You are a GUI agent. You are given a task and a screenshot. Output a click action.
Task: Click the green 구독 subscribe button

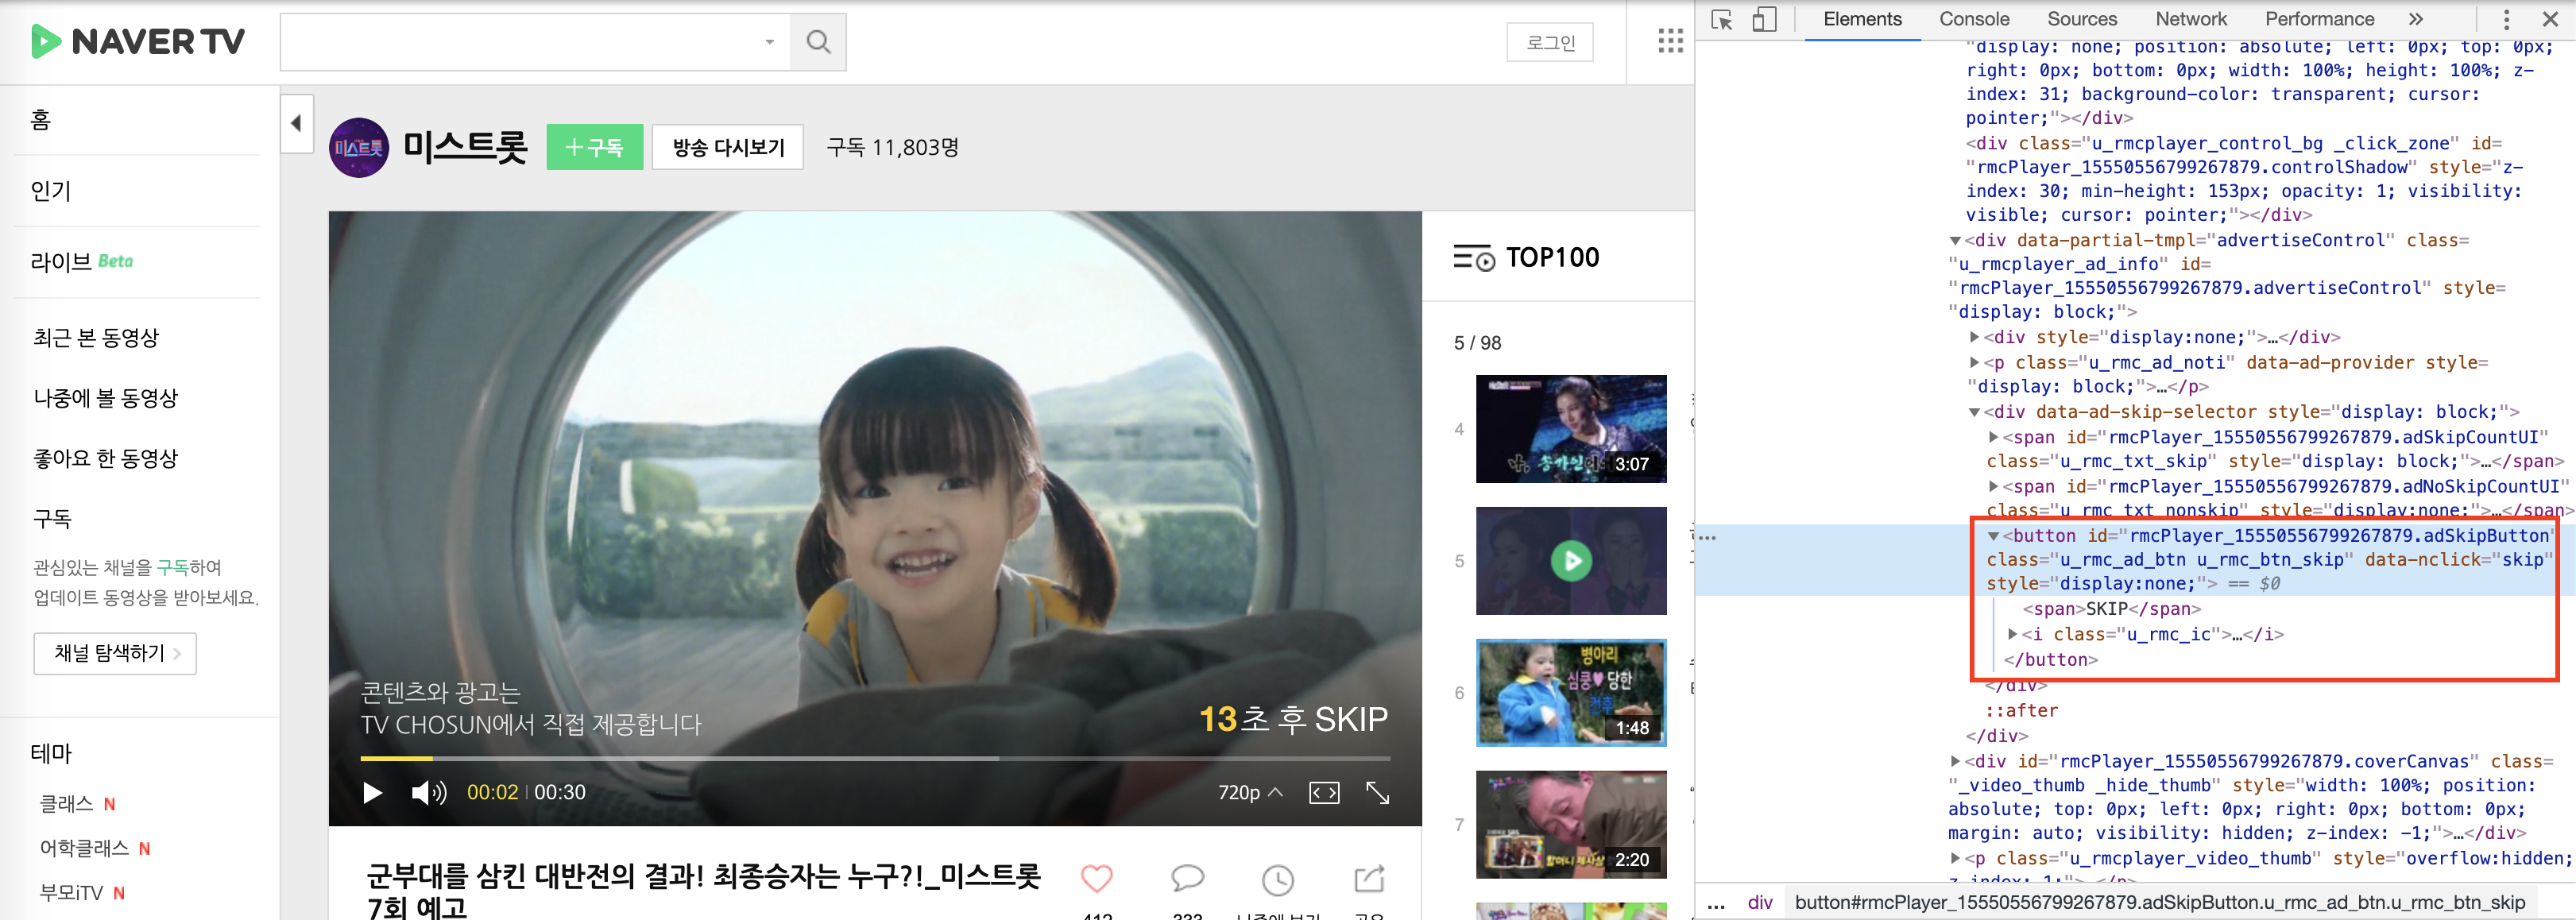(x=594, y=148)
